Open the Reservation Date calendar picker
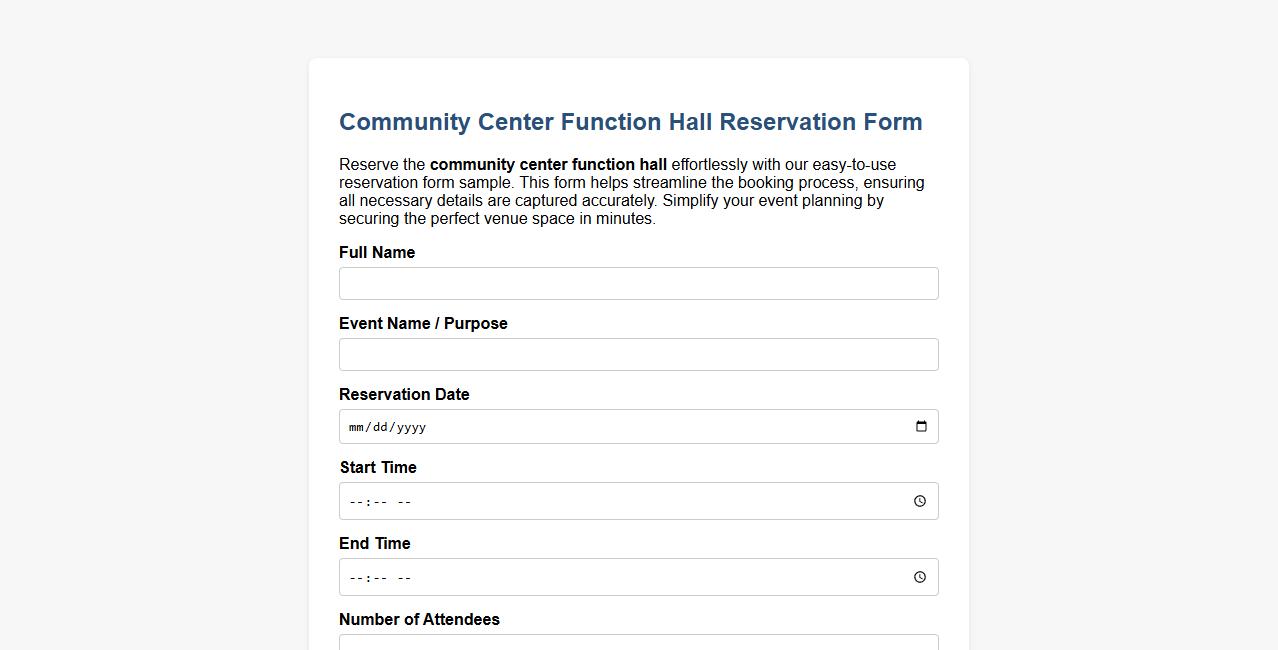 pos(920,426)
